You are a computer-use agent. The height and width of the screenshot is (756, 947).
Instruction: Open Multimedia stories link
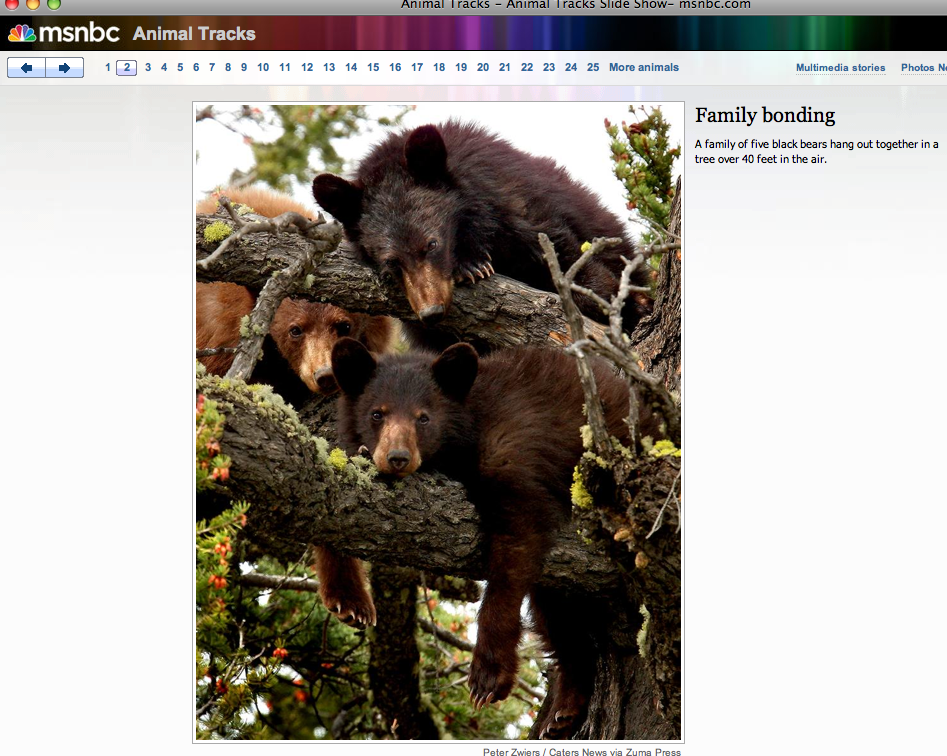[x=840, y=68]
